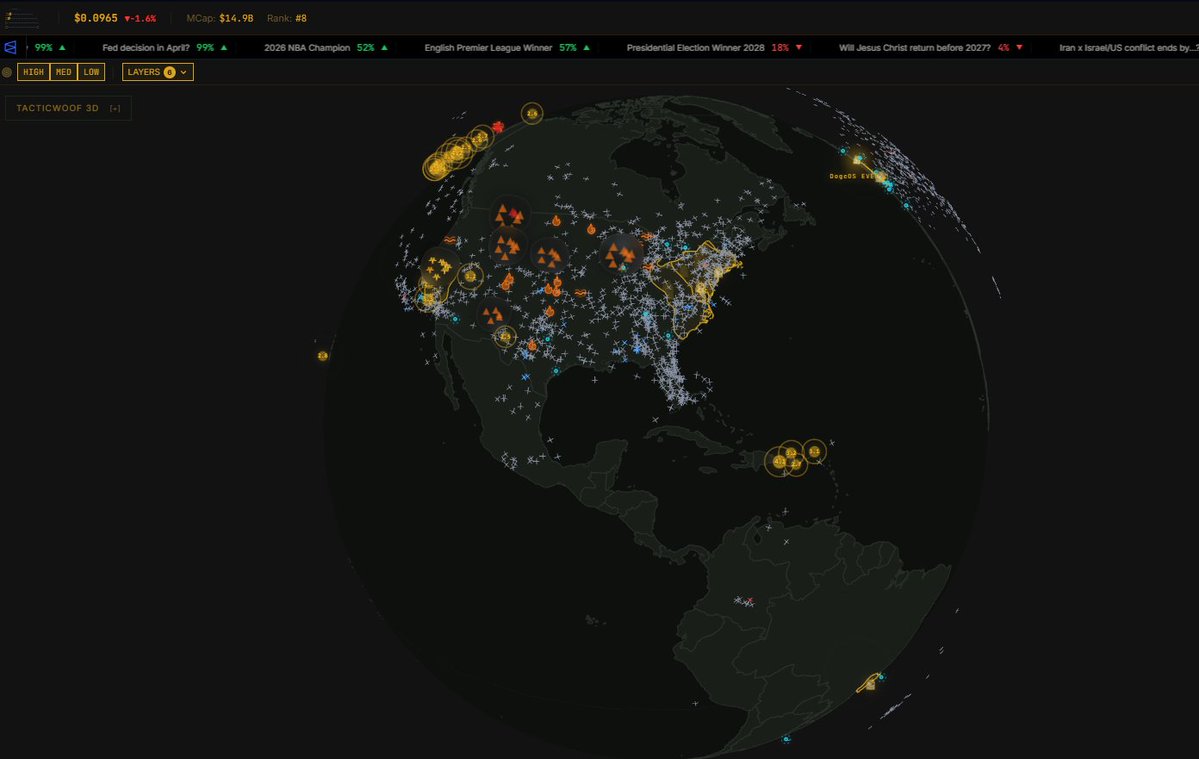Open the LAYERS dropdown
Image resolution: width=1199 pixels, height=759 pixels.
click(x=155, y=71)
